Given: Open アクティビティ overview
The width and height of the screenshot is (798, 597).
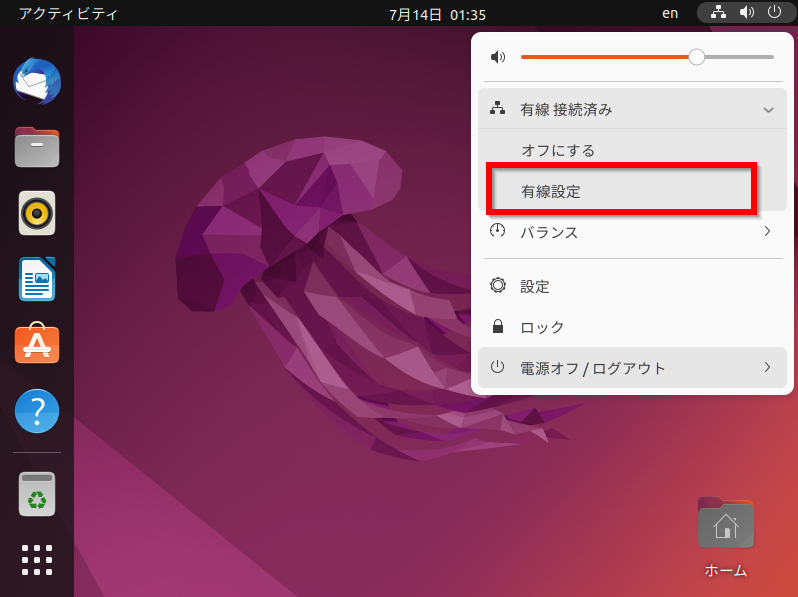Looking at the screenshot, I should tap(68, 13).
